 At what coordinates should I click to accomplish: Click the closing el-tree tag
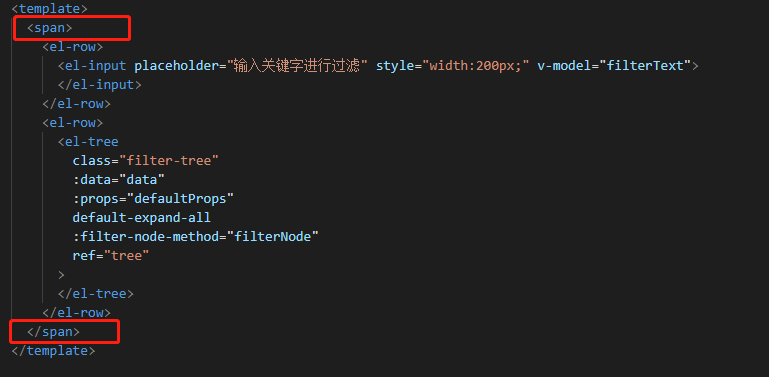tap(96, 294)
